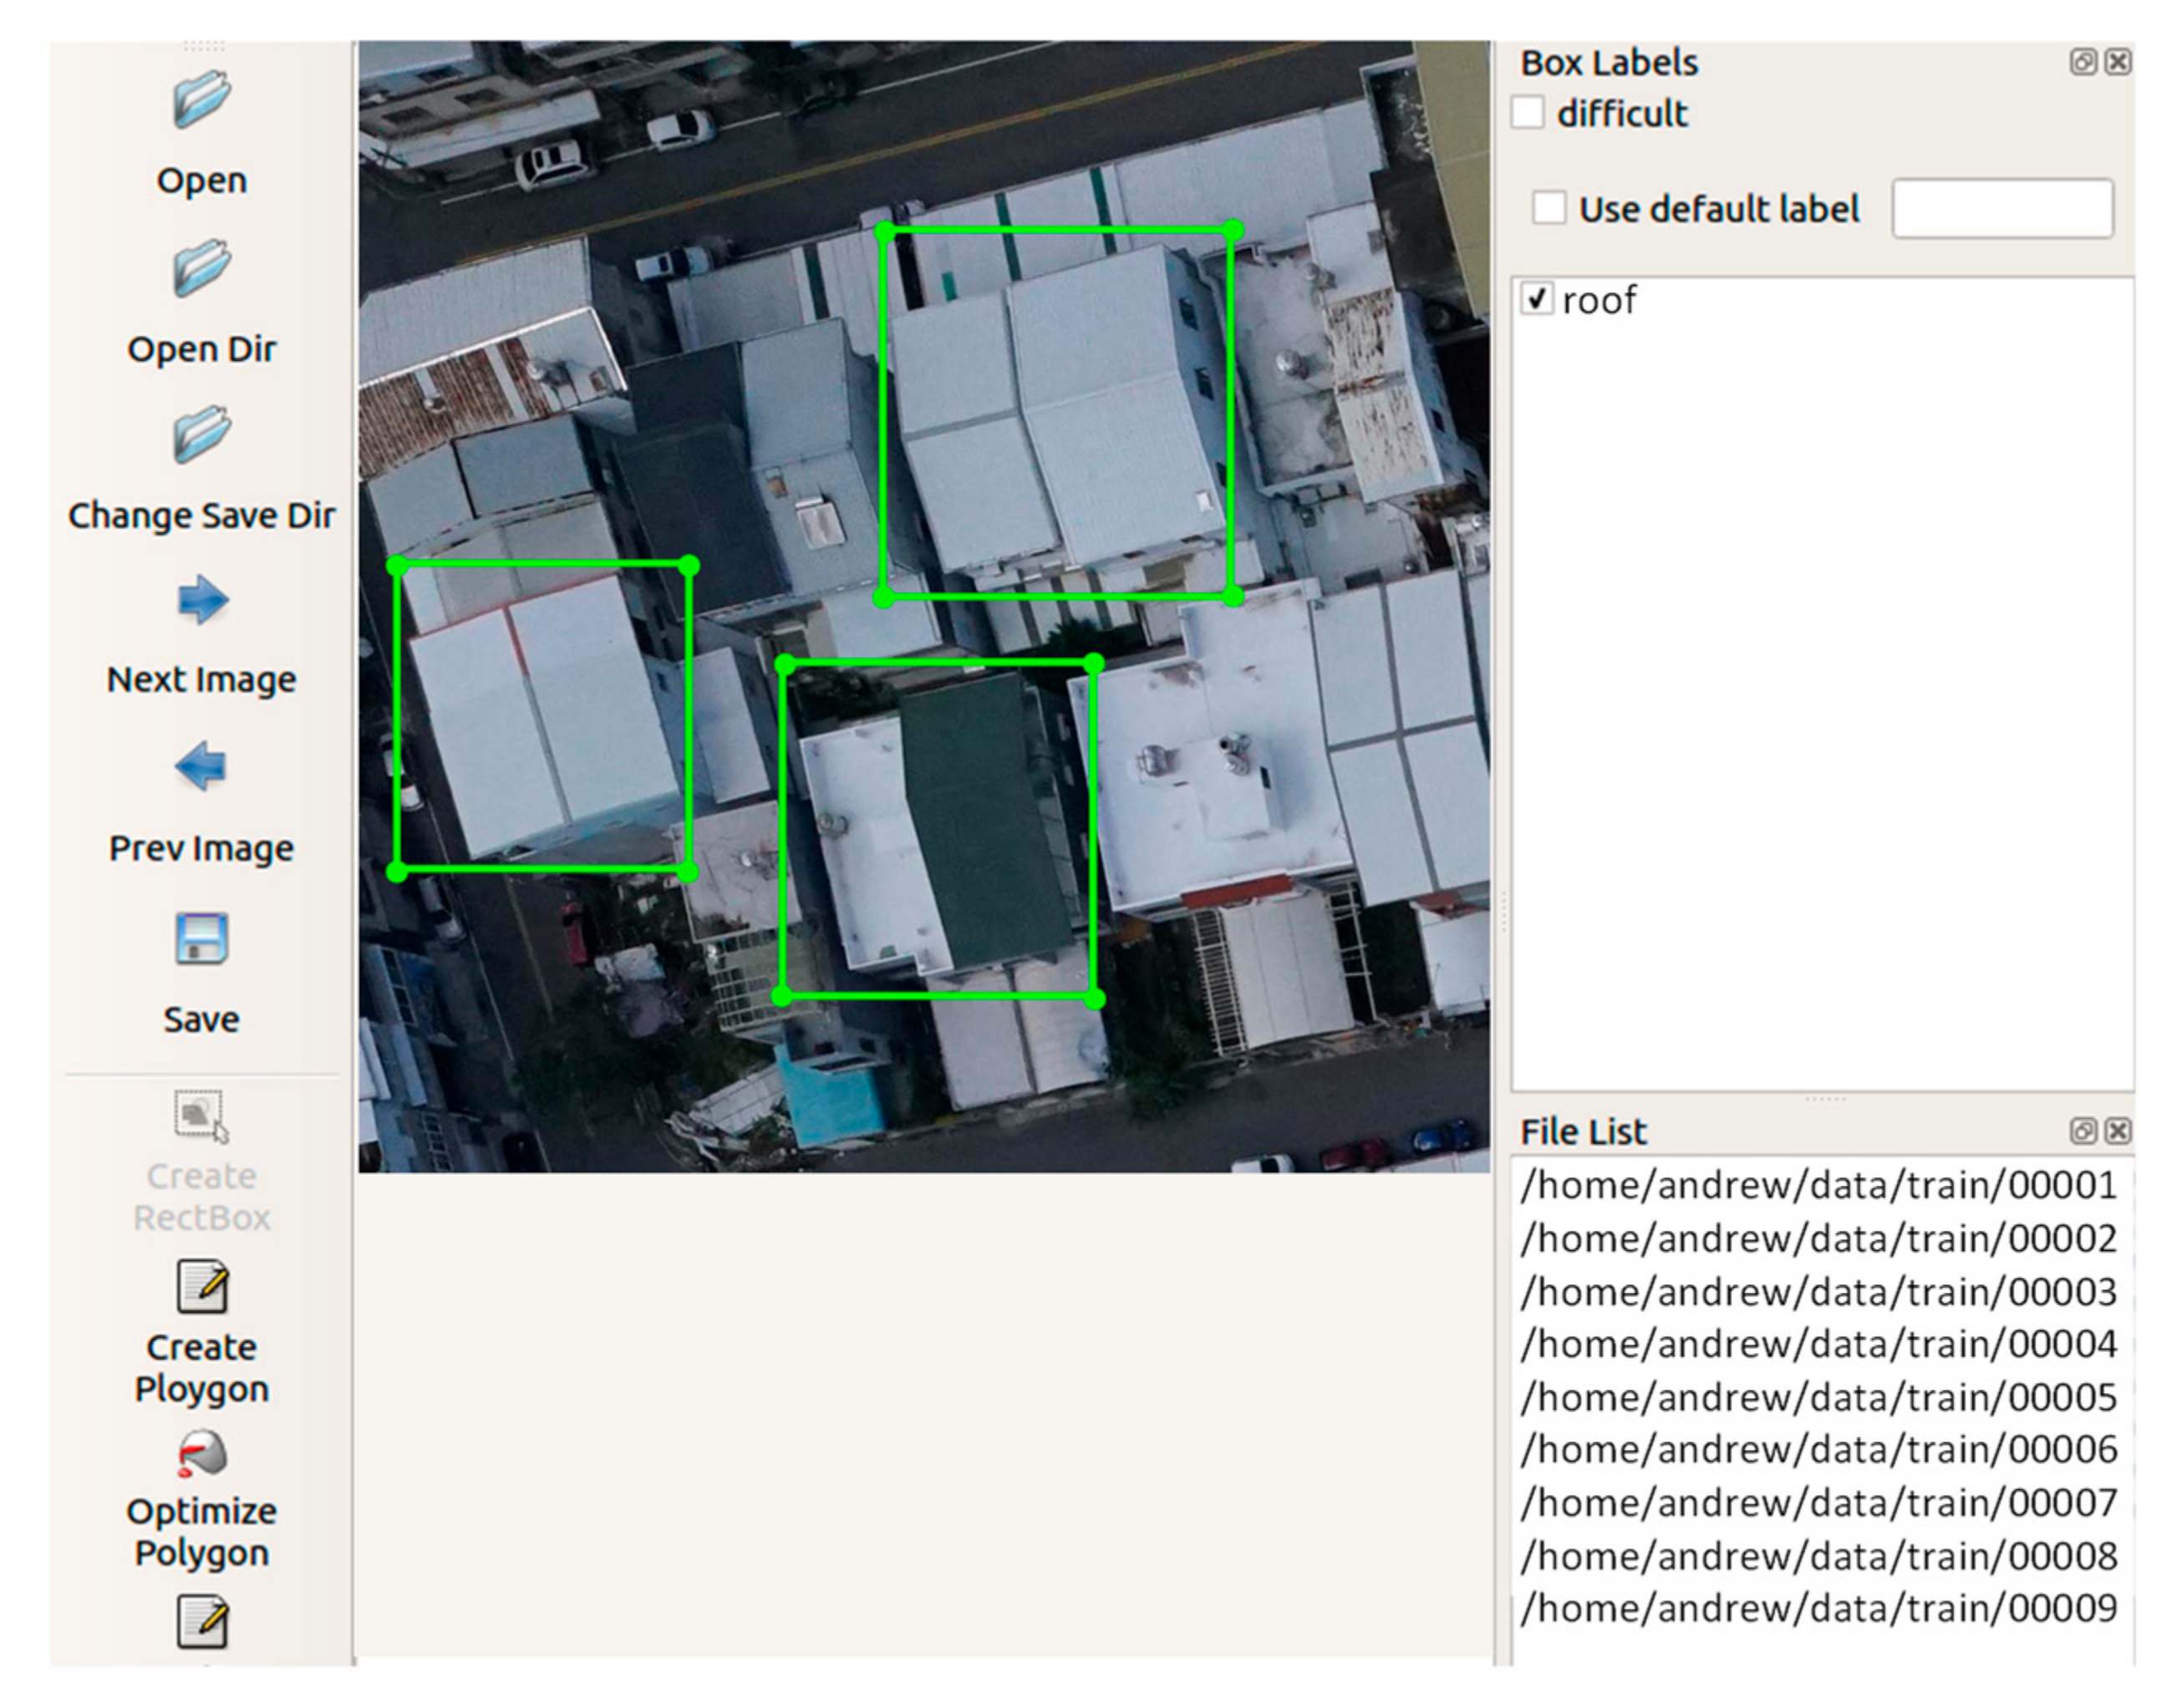Click the default label text field
The height and width of the screenshot is (1708, 2176).
pos(2002,209)
